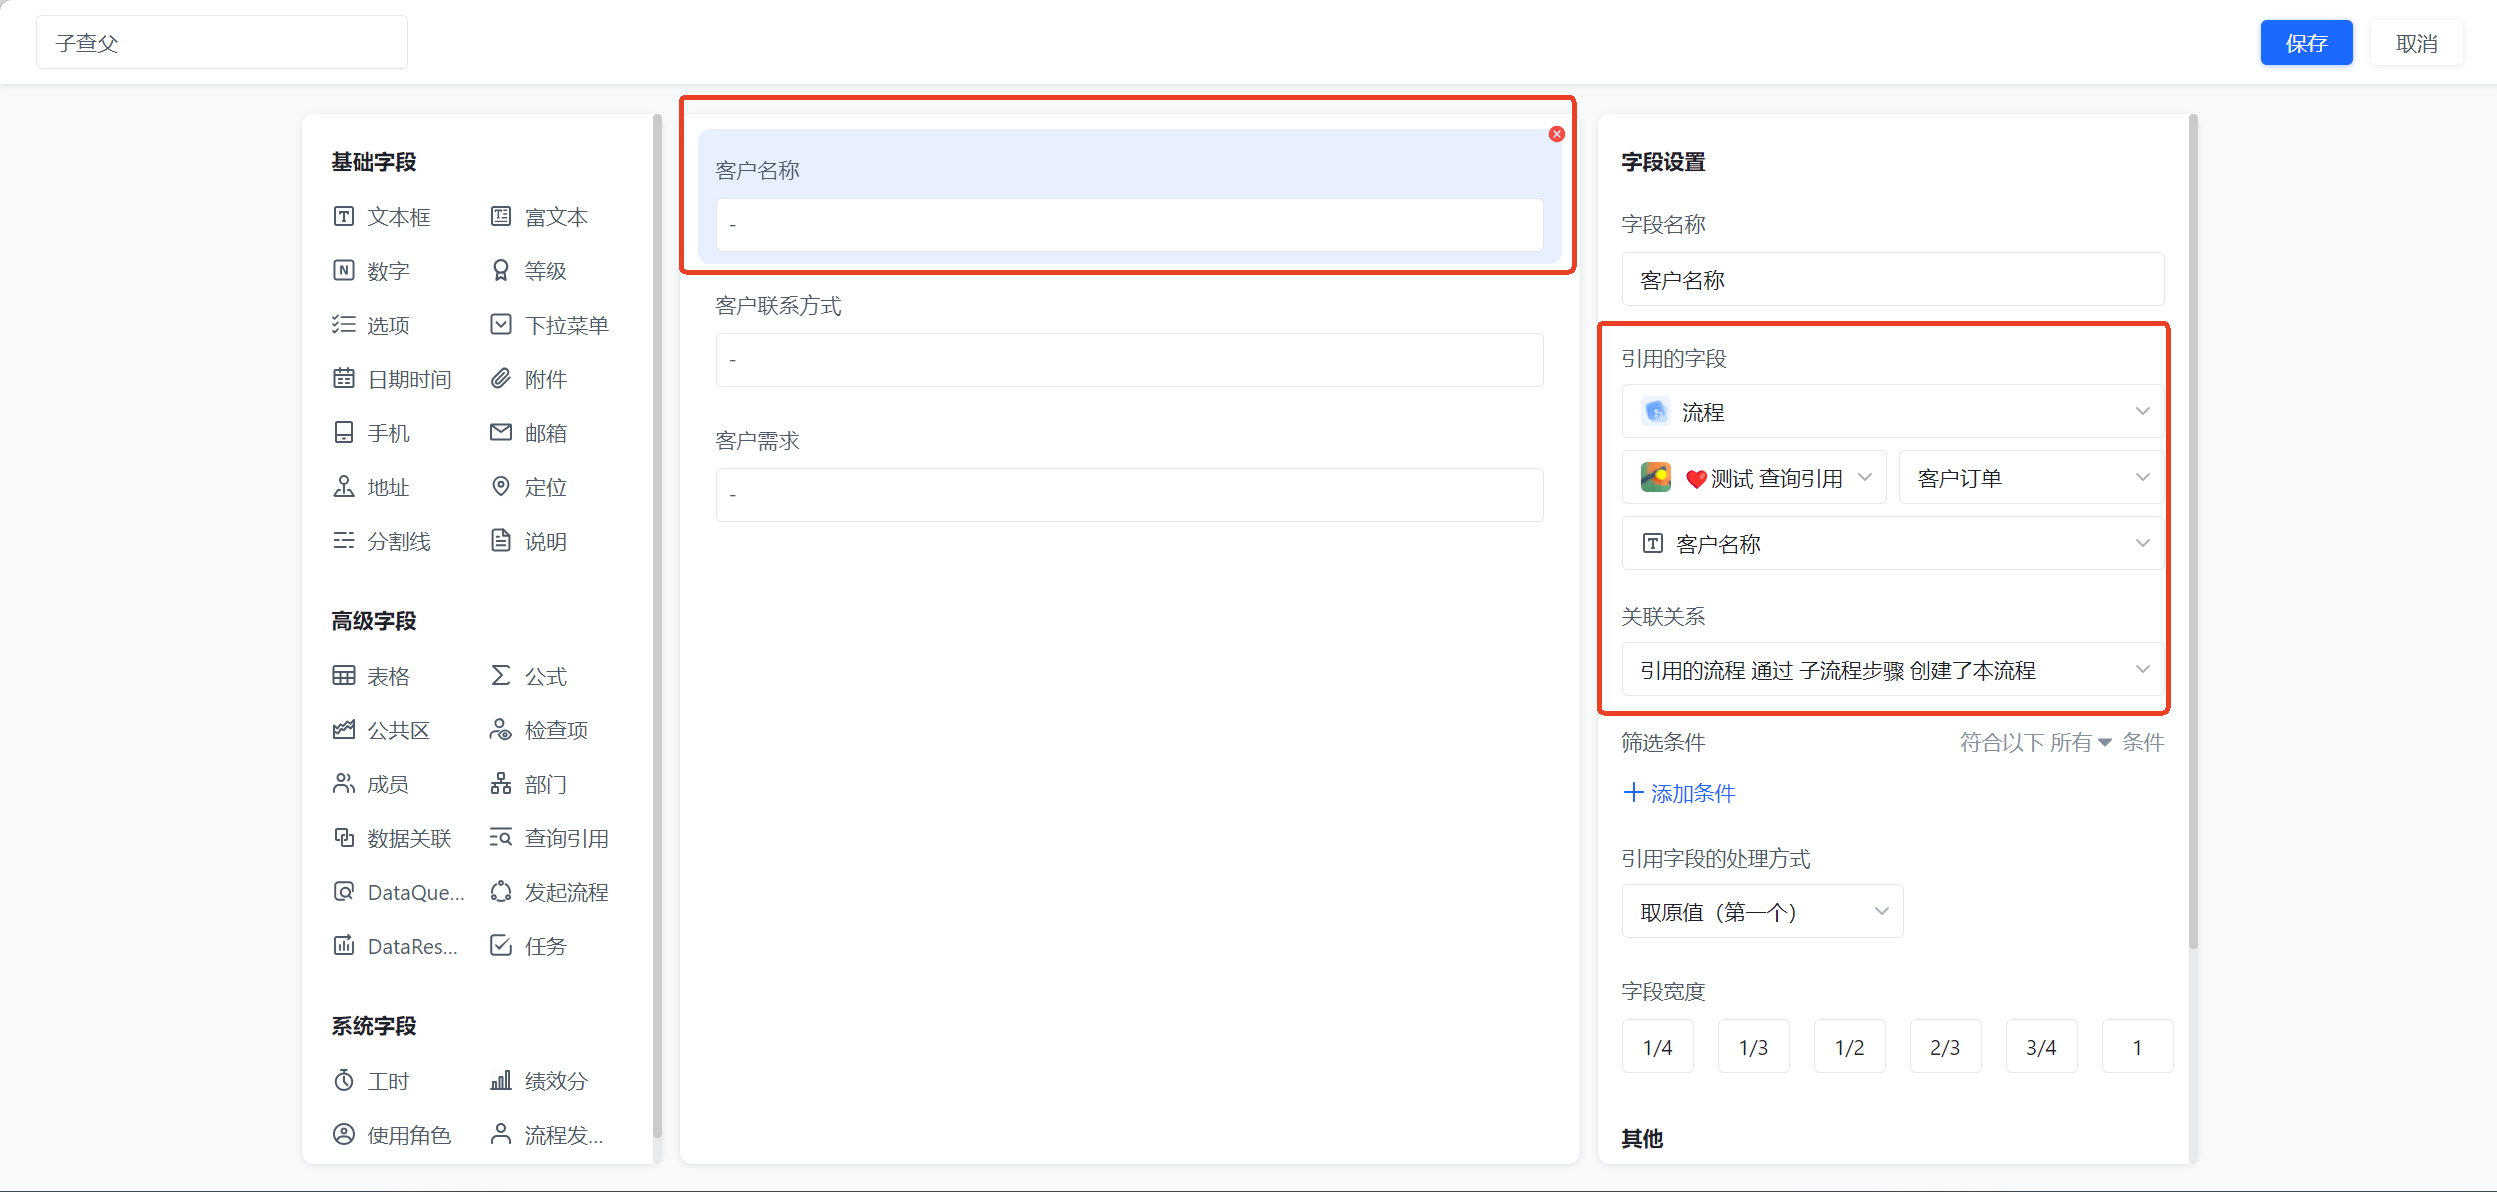Add the 部门 department org icon
This screenshot has height=1192, width=2497.
(501, 784)
